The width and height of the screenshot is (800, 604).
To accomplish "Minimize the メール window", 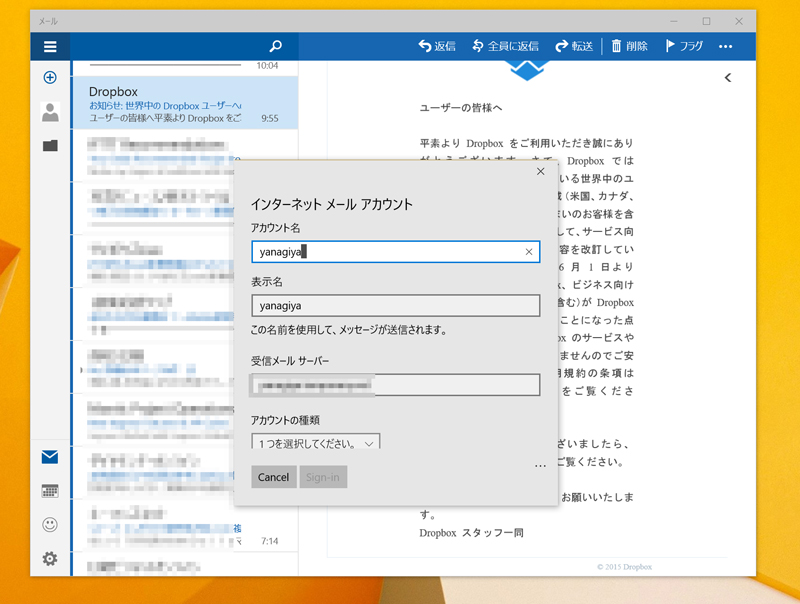I will coord(674,21).
